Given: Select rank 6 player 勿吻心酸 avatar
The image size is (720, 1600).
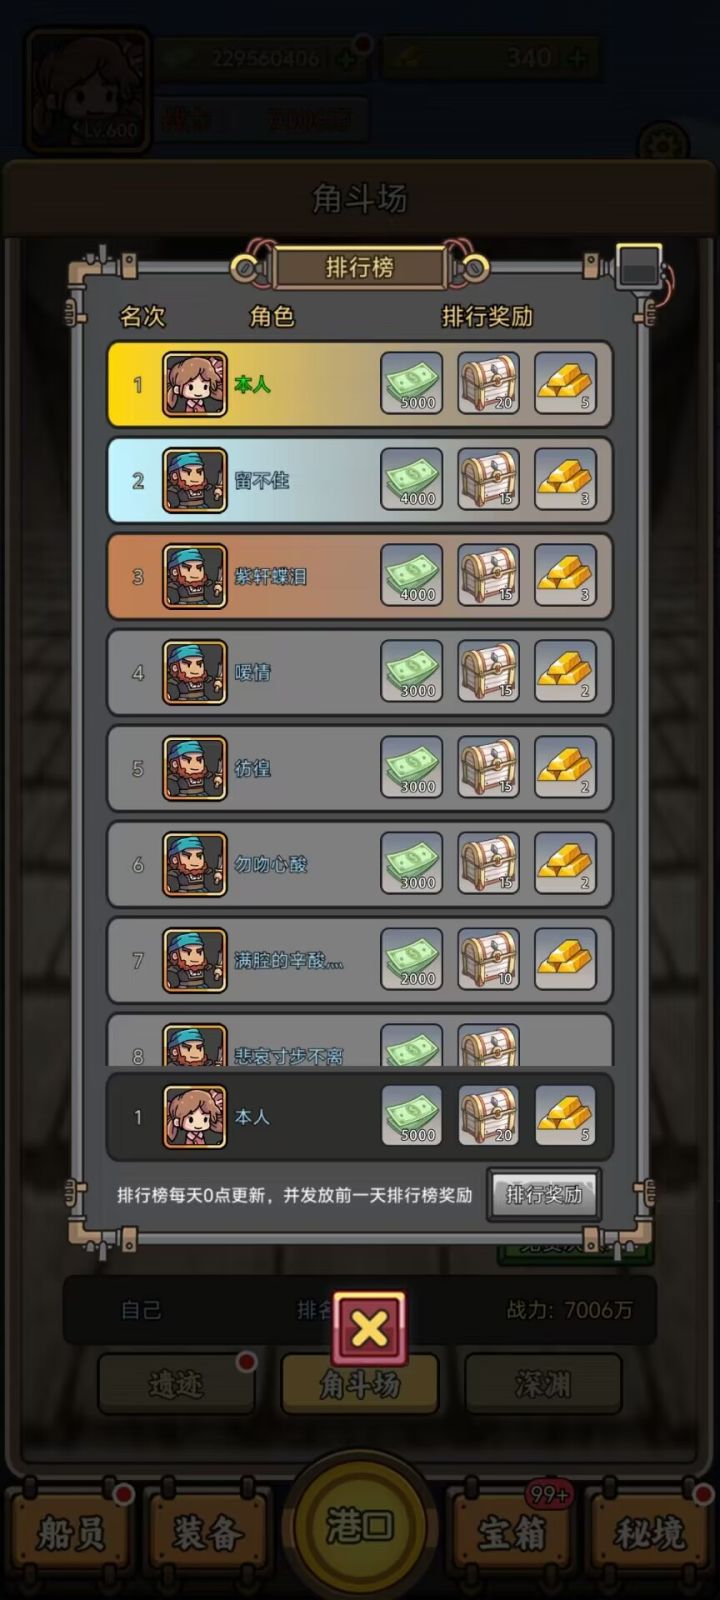Looking at the screenshot, I should (195, 864).
